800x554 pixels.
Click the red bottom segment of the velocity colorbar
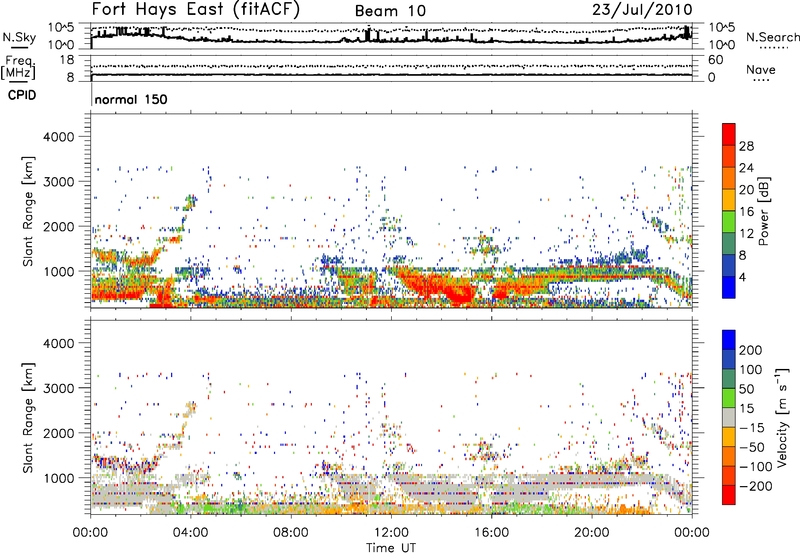(729, 495)
